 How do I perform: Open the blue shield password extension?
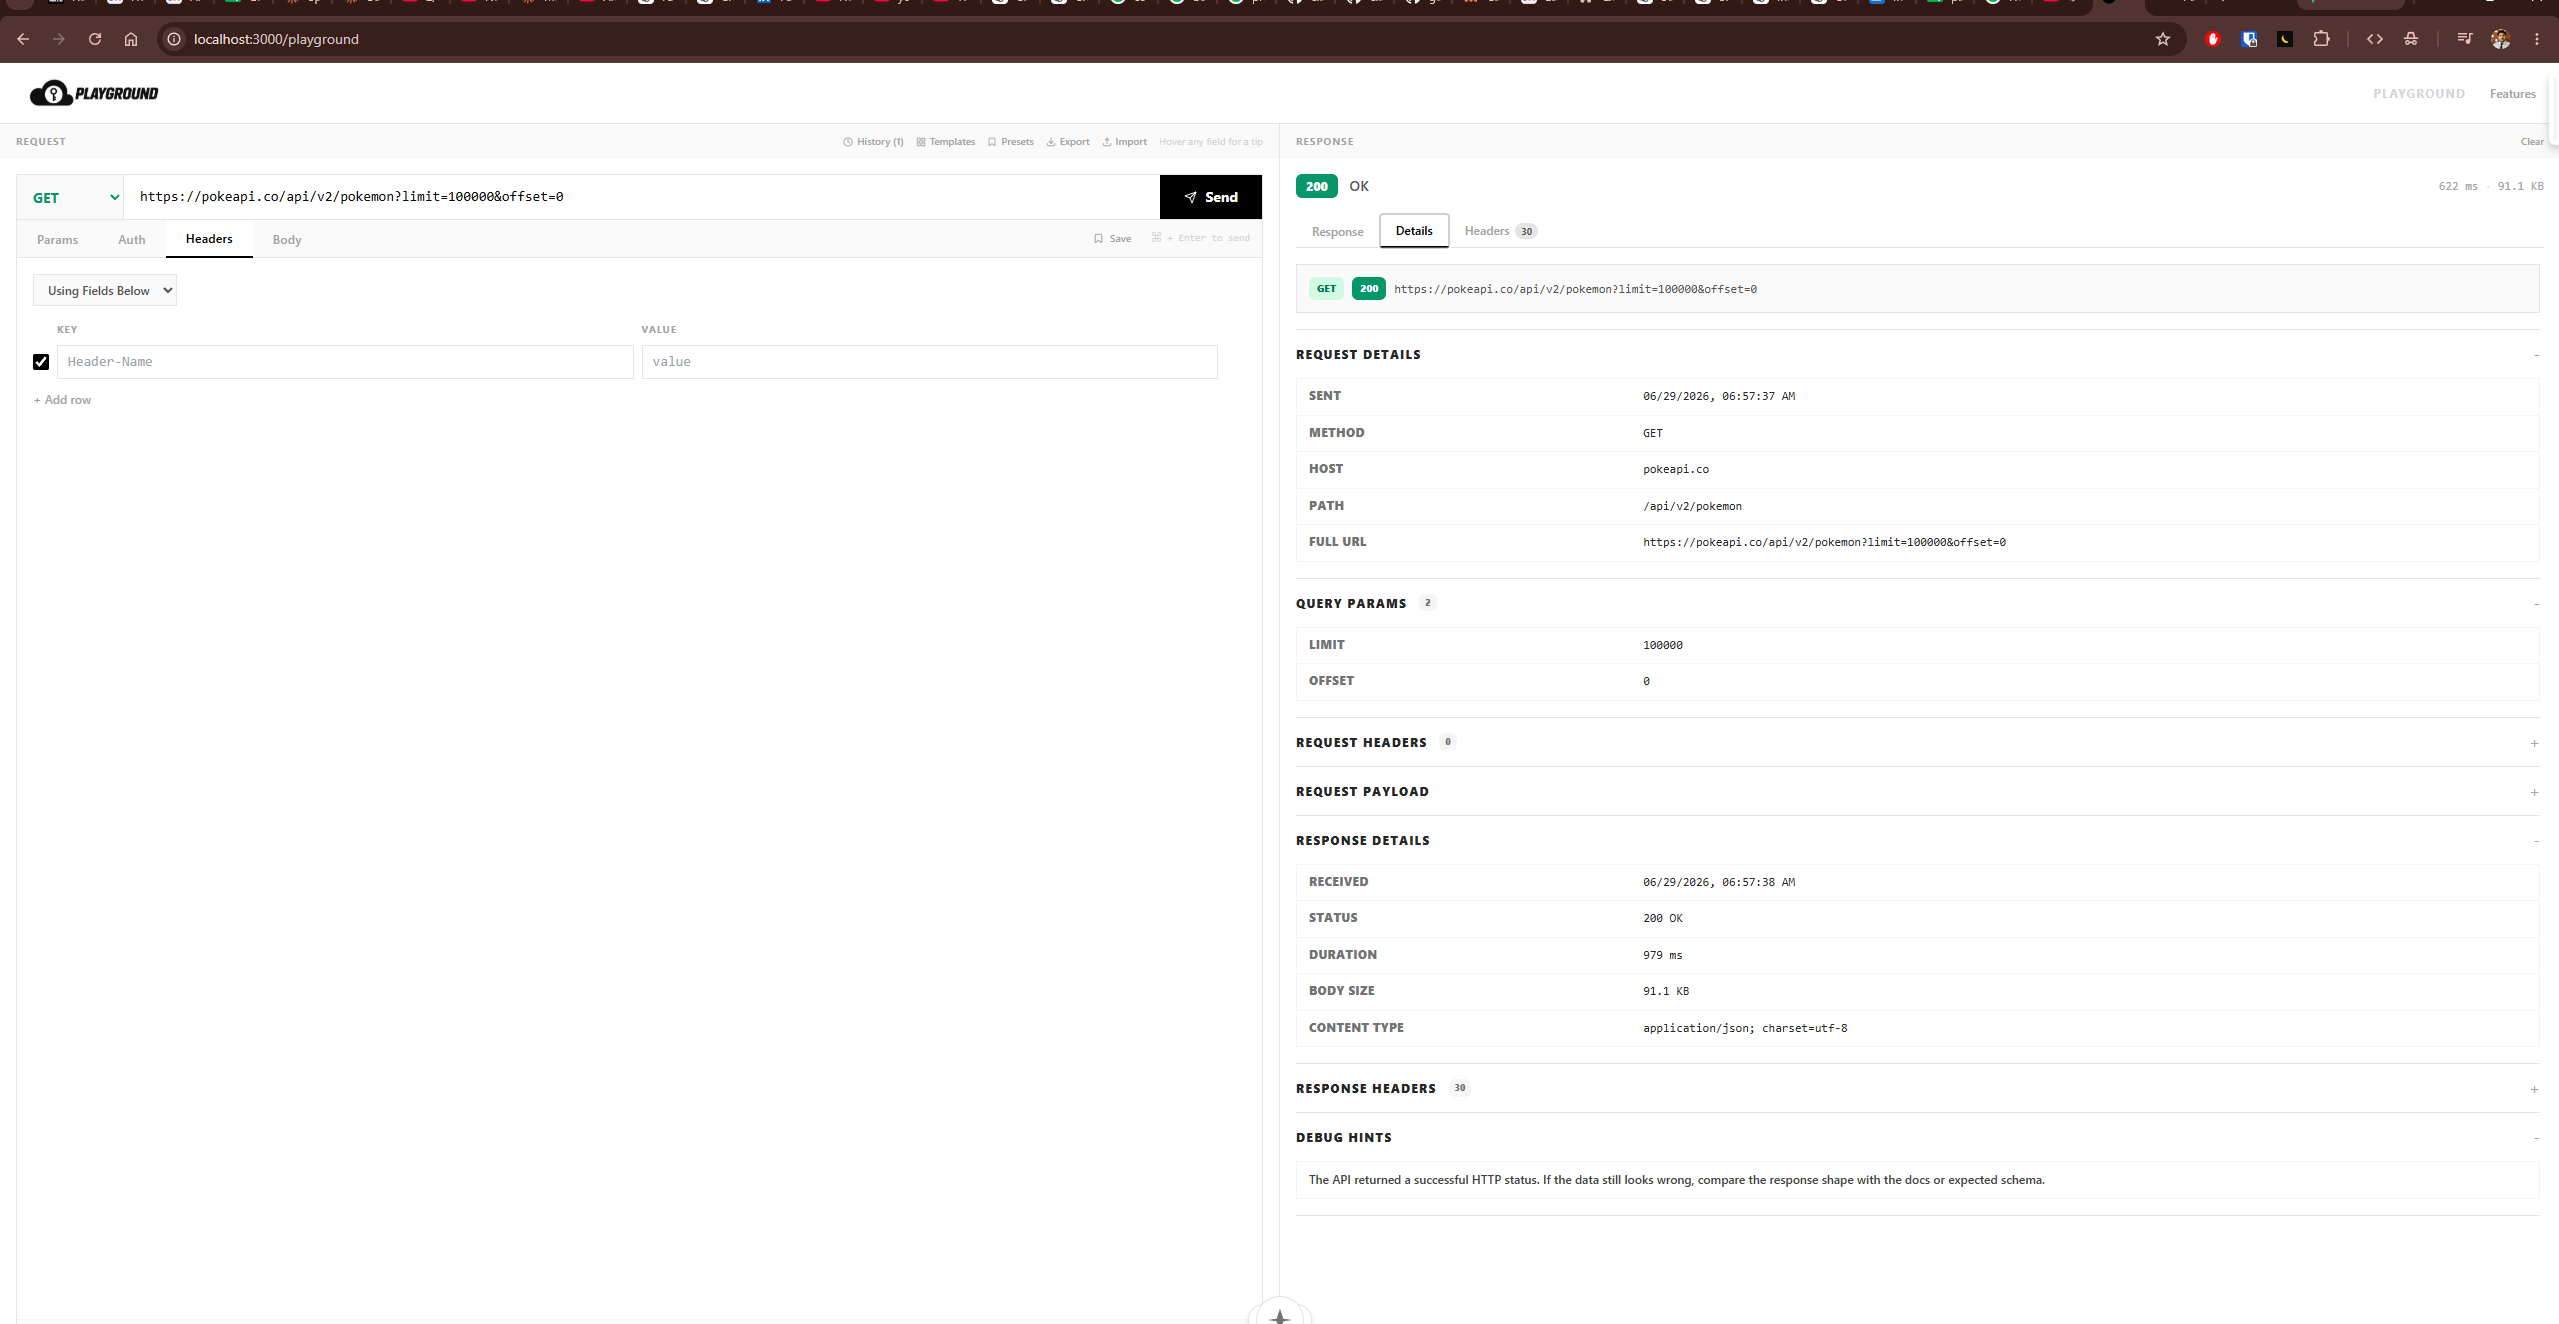2249,39
